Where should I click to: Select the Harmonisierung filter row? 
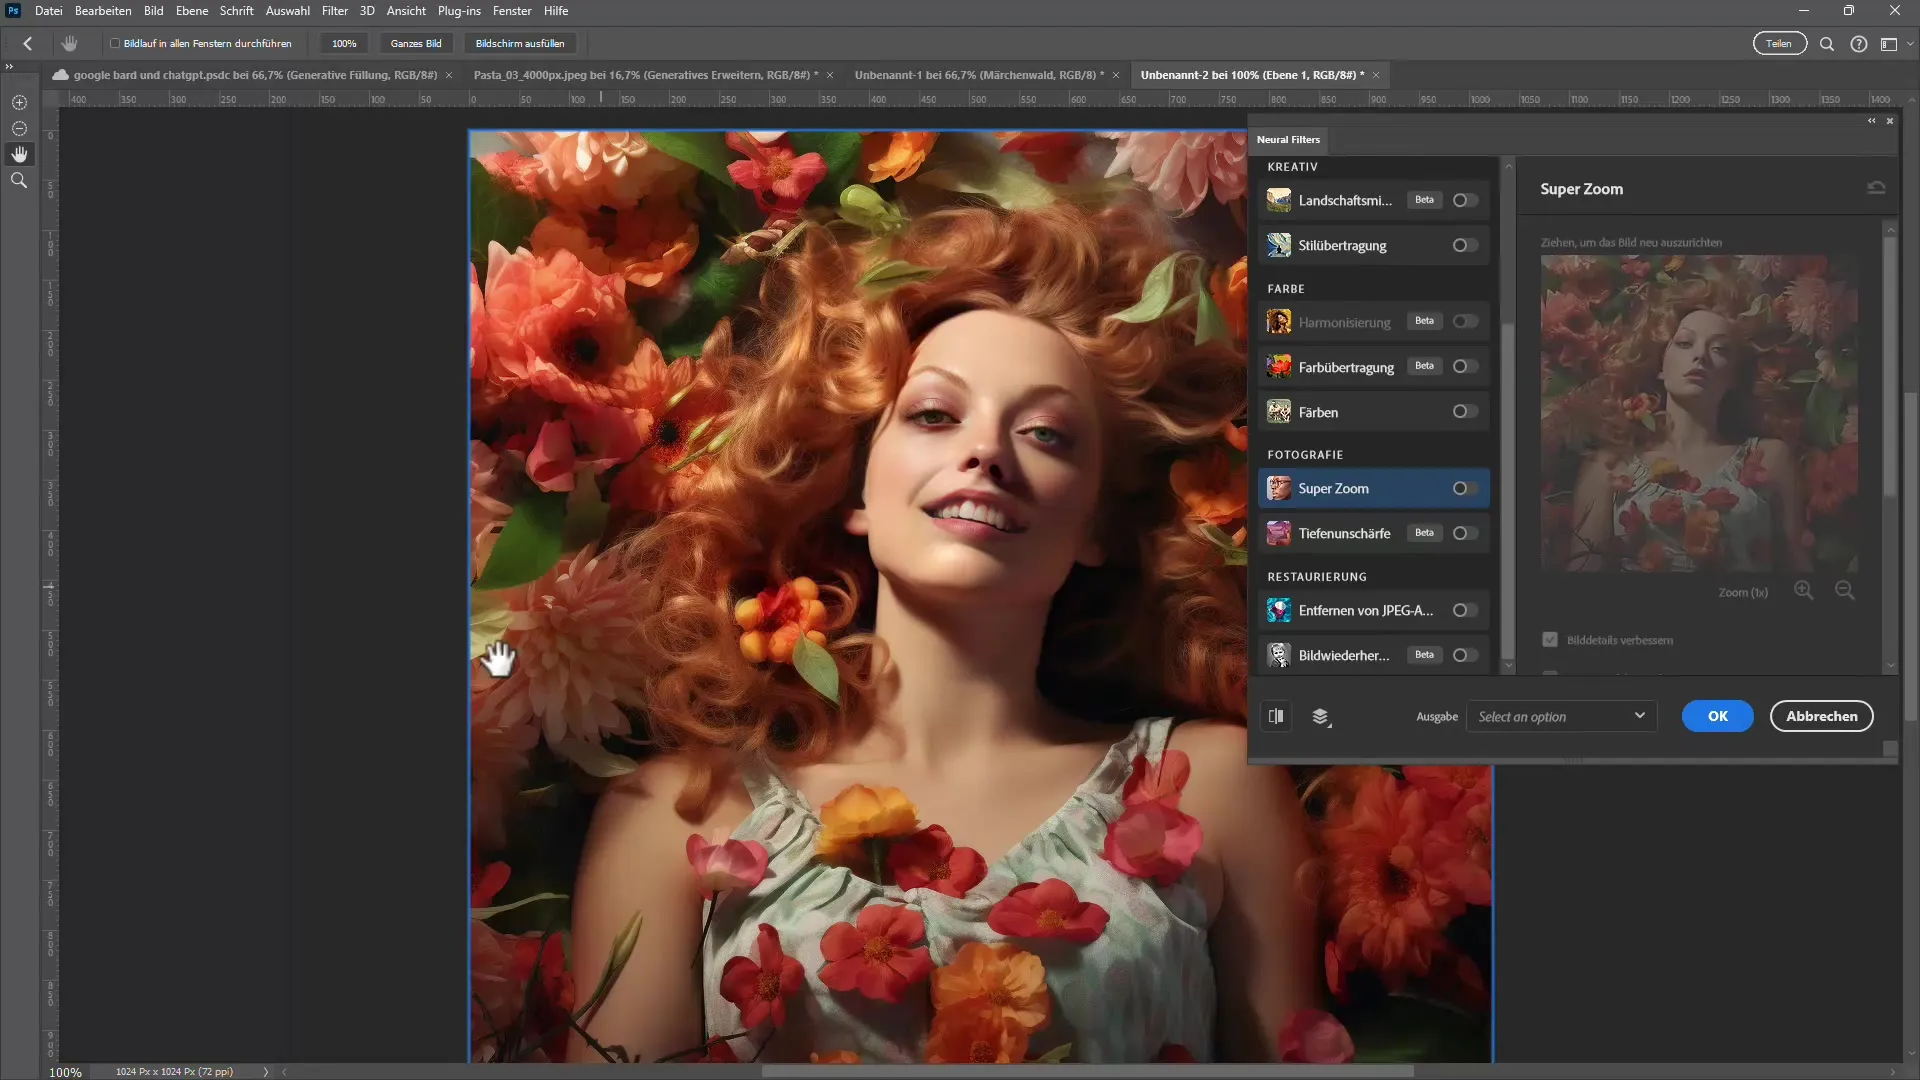[x=1374, y=322]
